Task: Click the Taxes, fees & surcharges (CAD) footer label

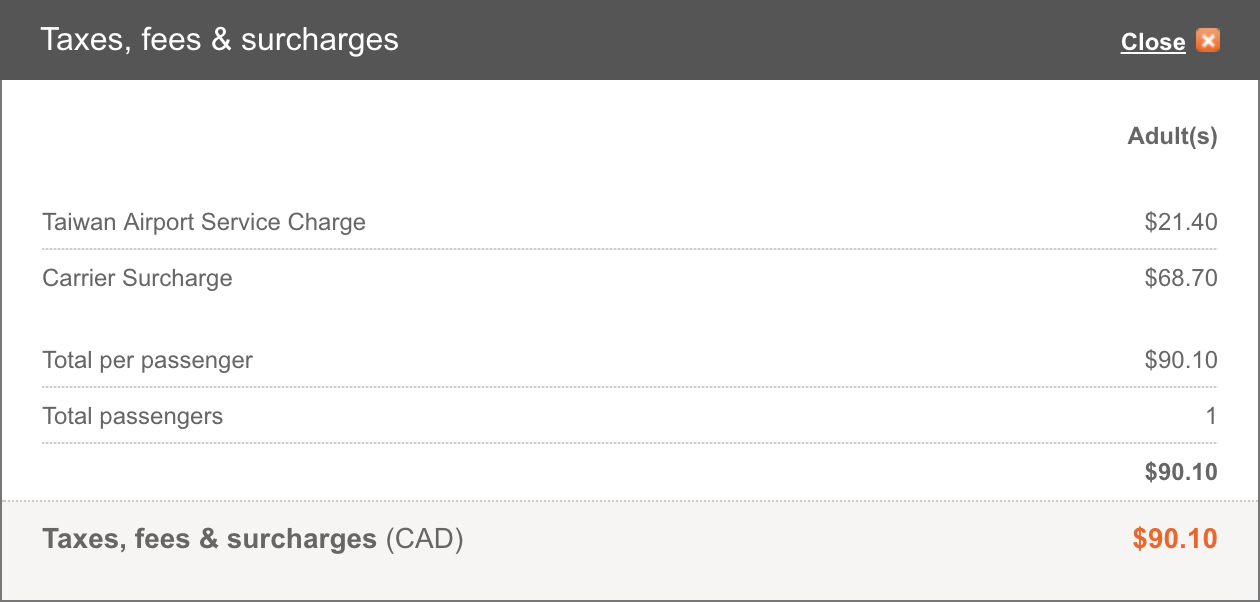Action: point(253,540)
